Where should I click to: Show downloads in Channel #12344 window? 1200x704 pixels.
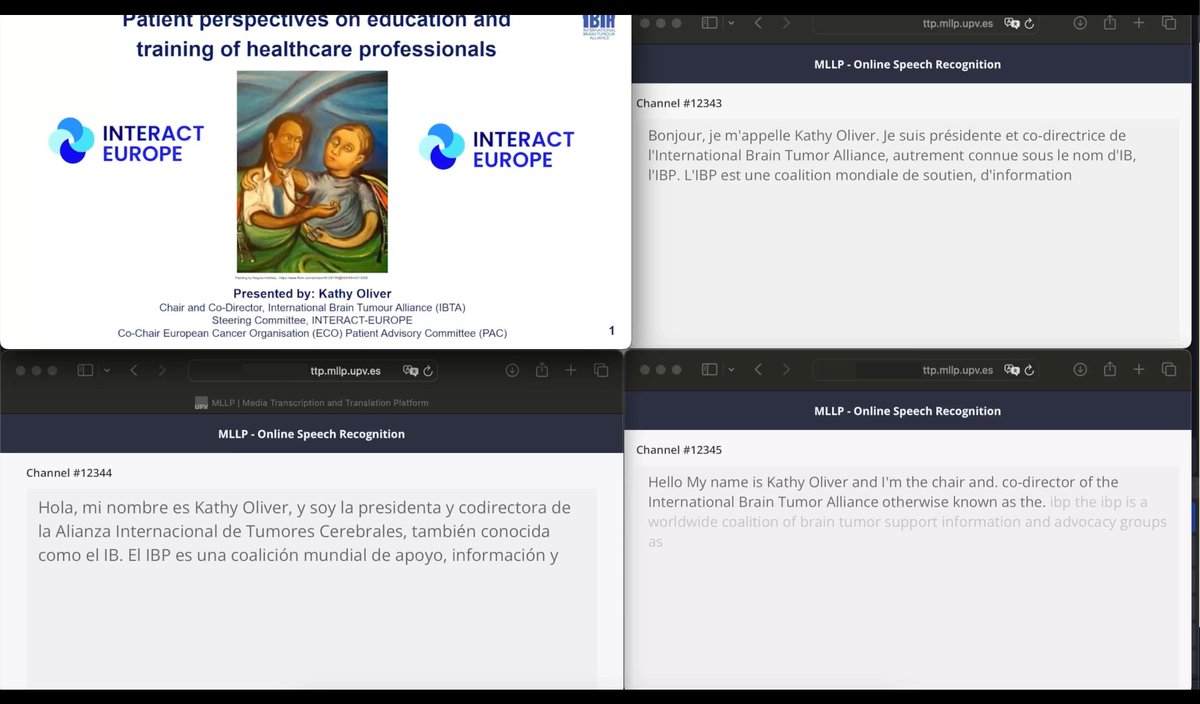pyautogui.click(x=512, y=370)
